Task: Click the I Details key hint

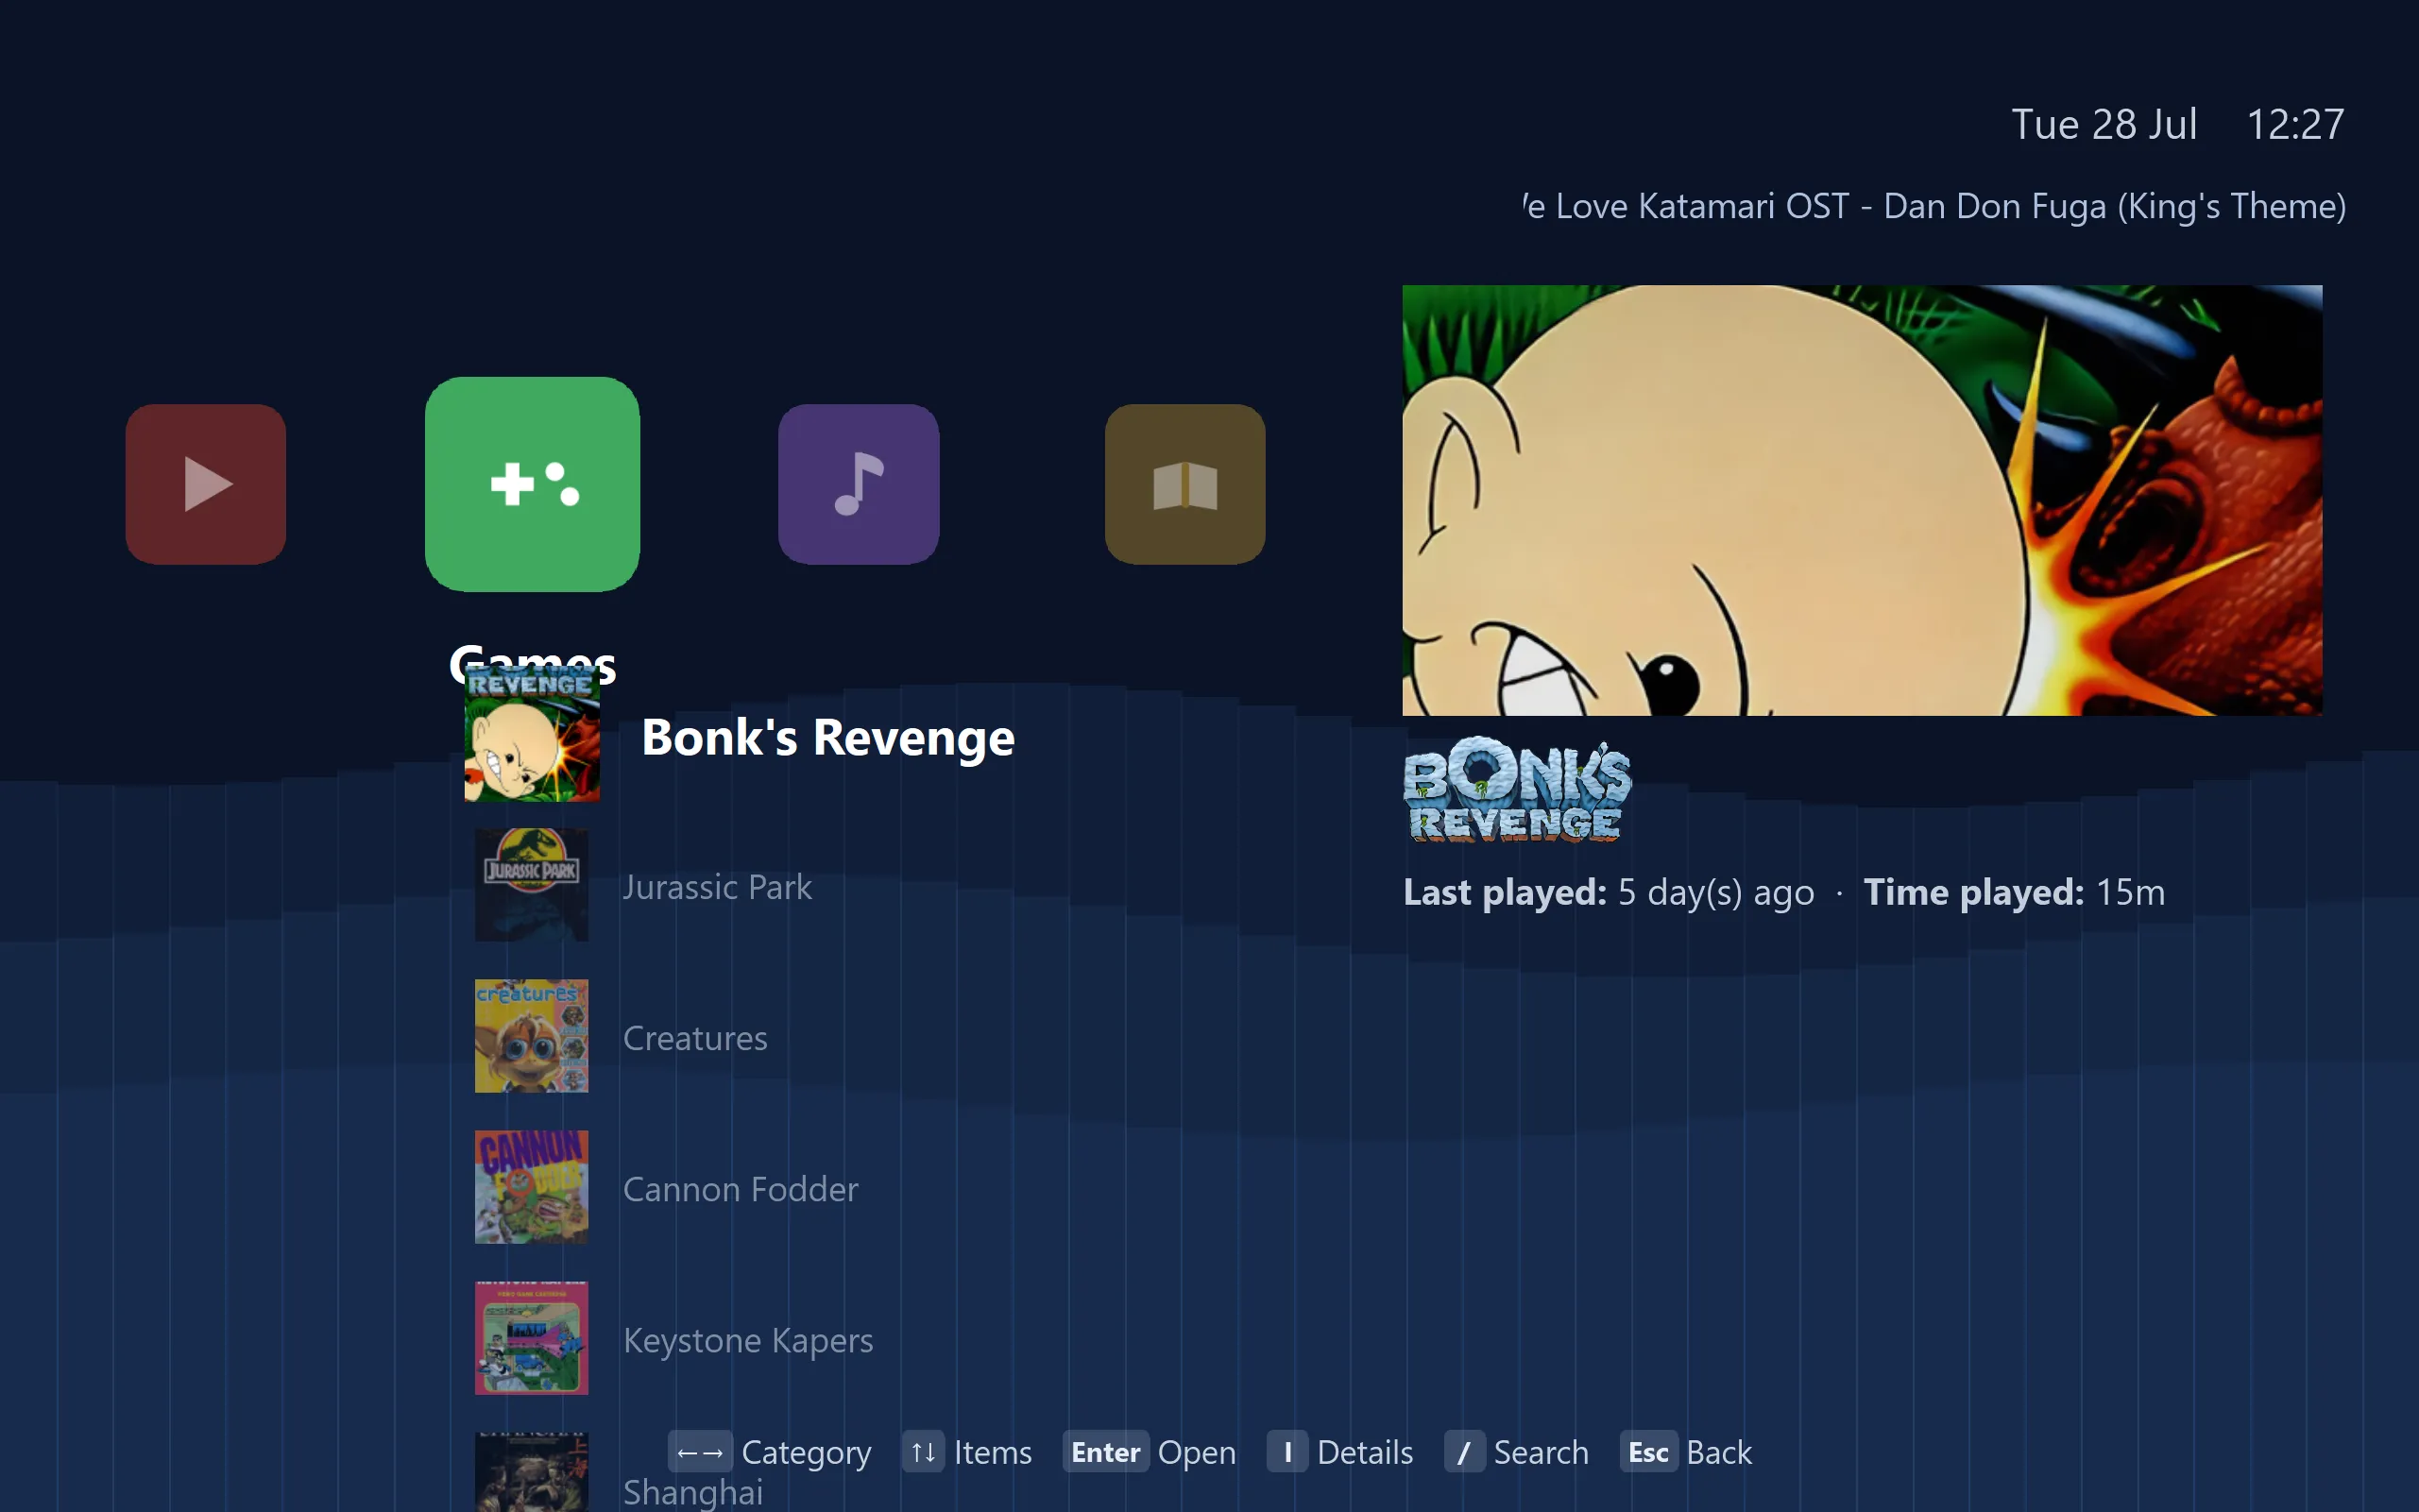Action: point(1340,1452)
